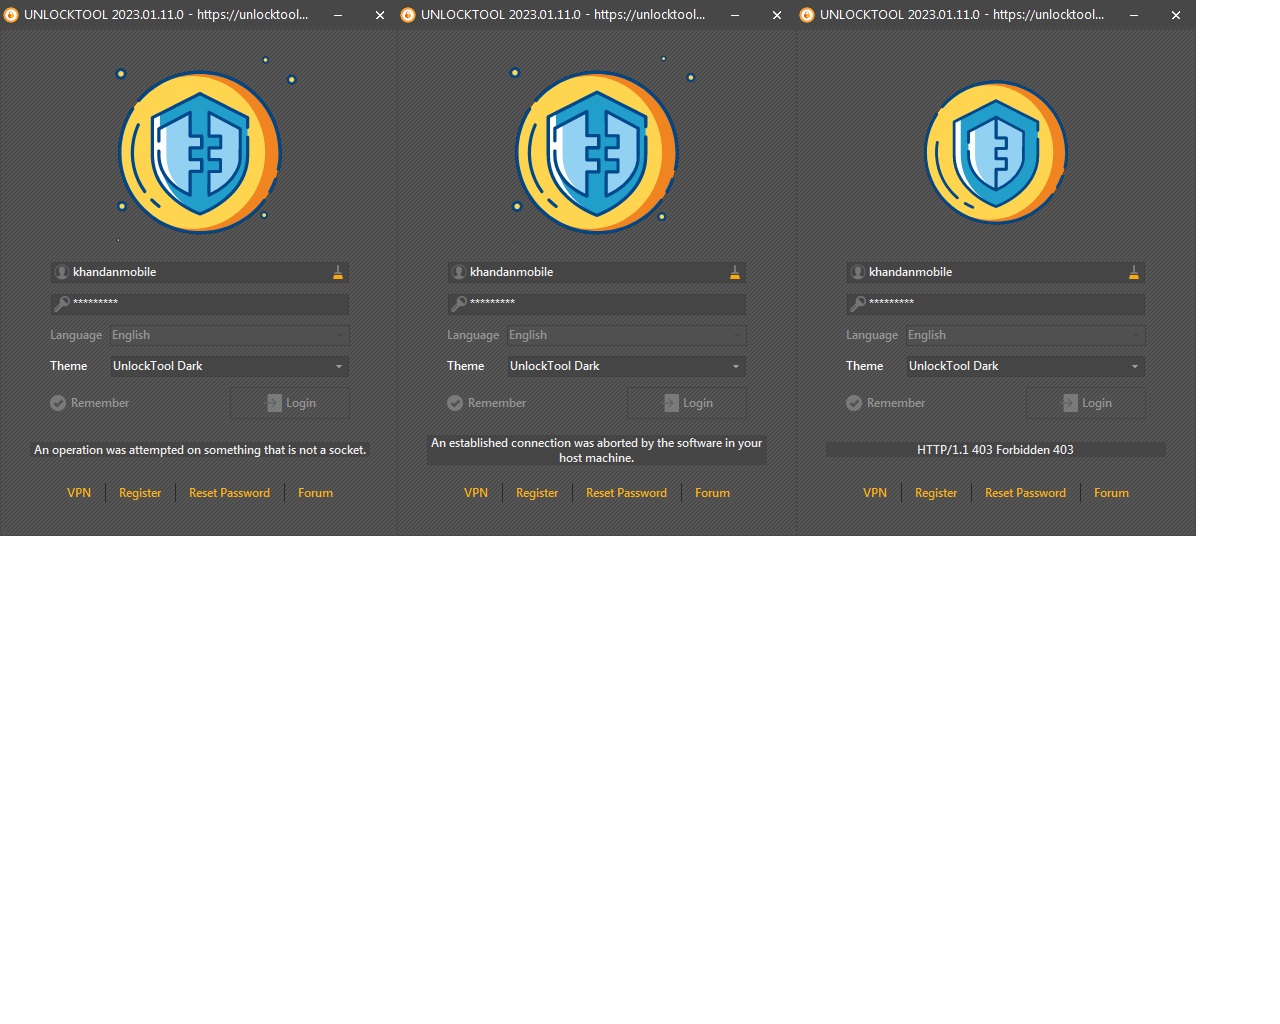Viewport: 1280px width, 1024px height.
Task: Click the "HTTP/1.1 403 Forbidden 403" message
Action: click(995, 450)
